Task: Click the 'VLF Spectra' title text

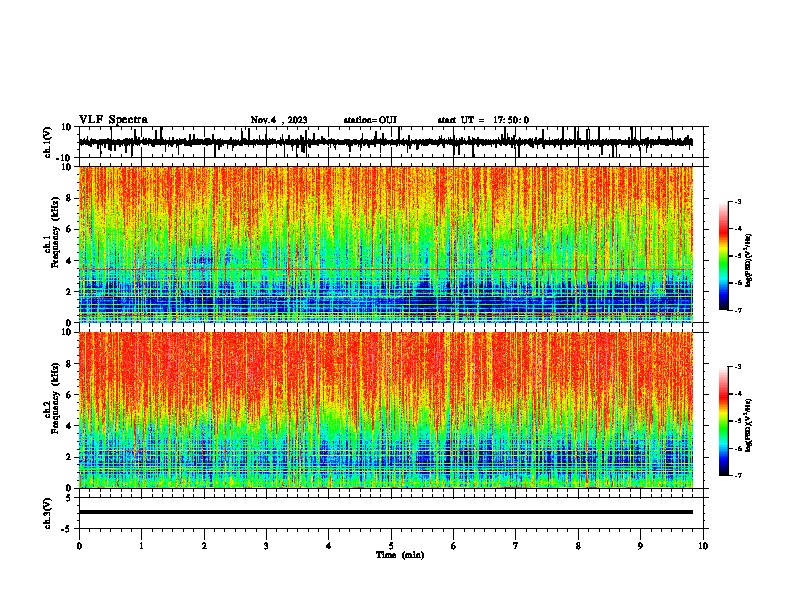Action: pyautogui.click(x=114, y=120)
